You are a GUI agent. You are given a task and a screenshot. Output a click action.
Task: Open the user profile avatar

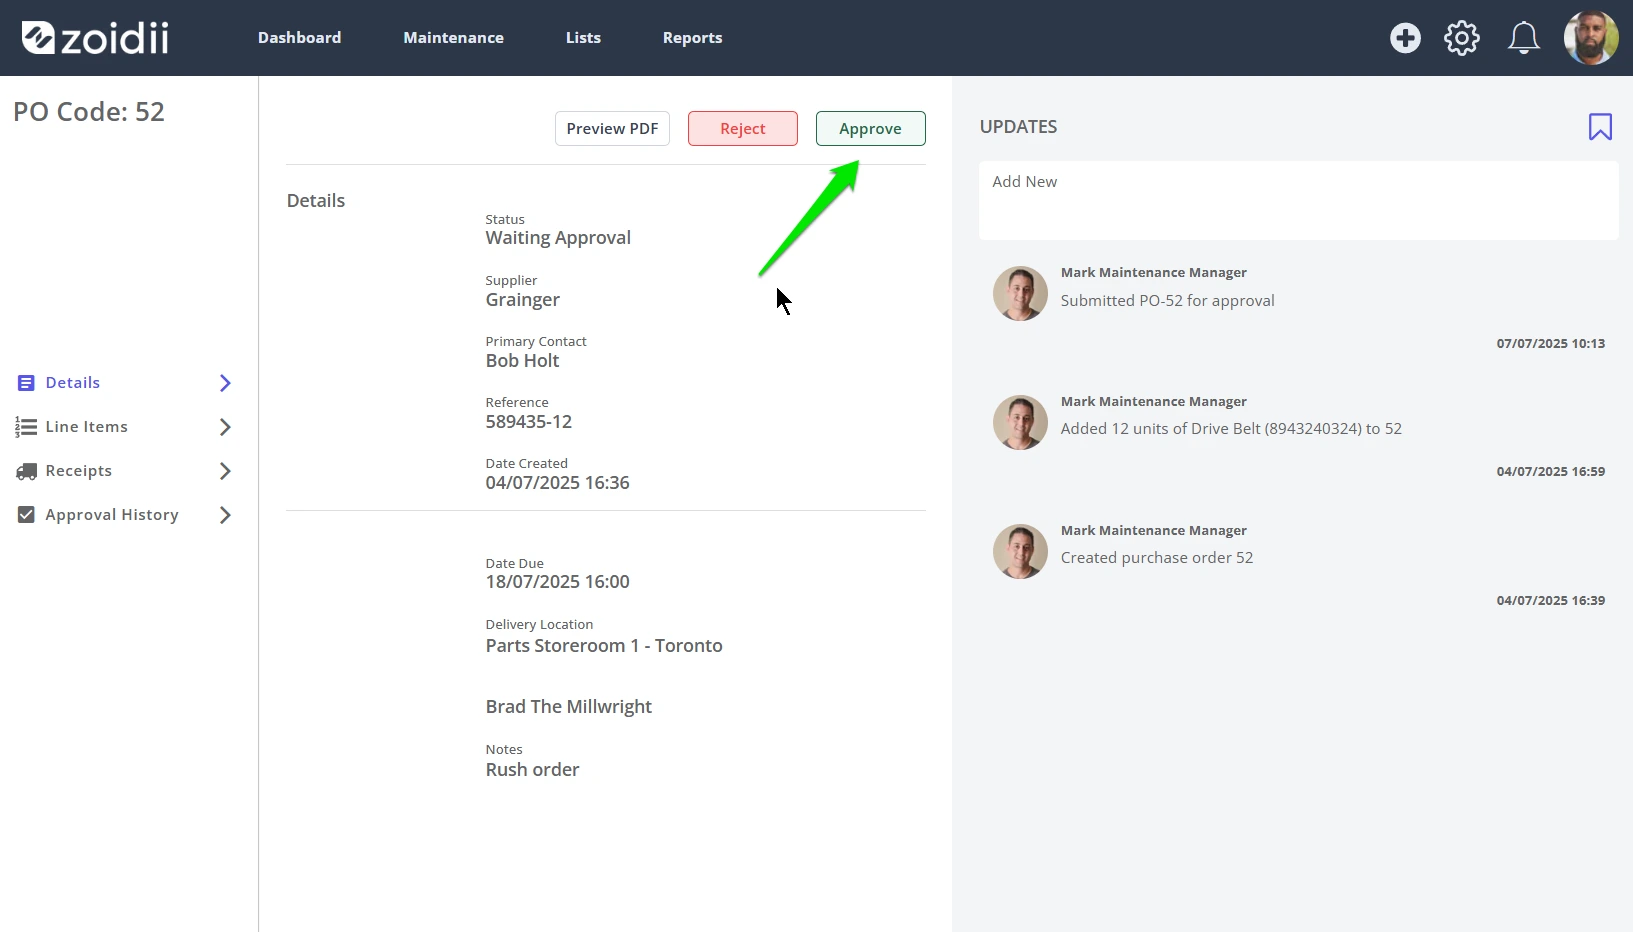tap(1591, 38)
